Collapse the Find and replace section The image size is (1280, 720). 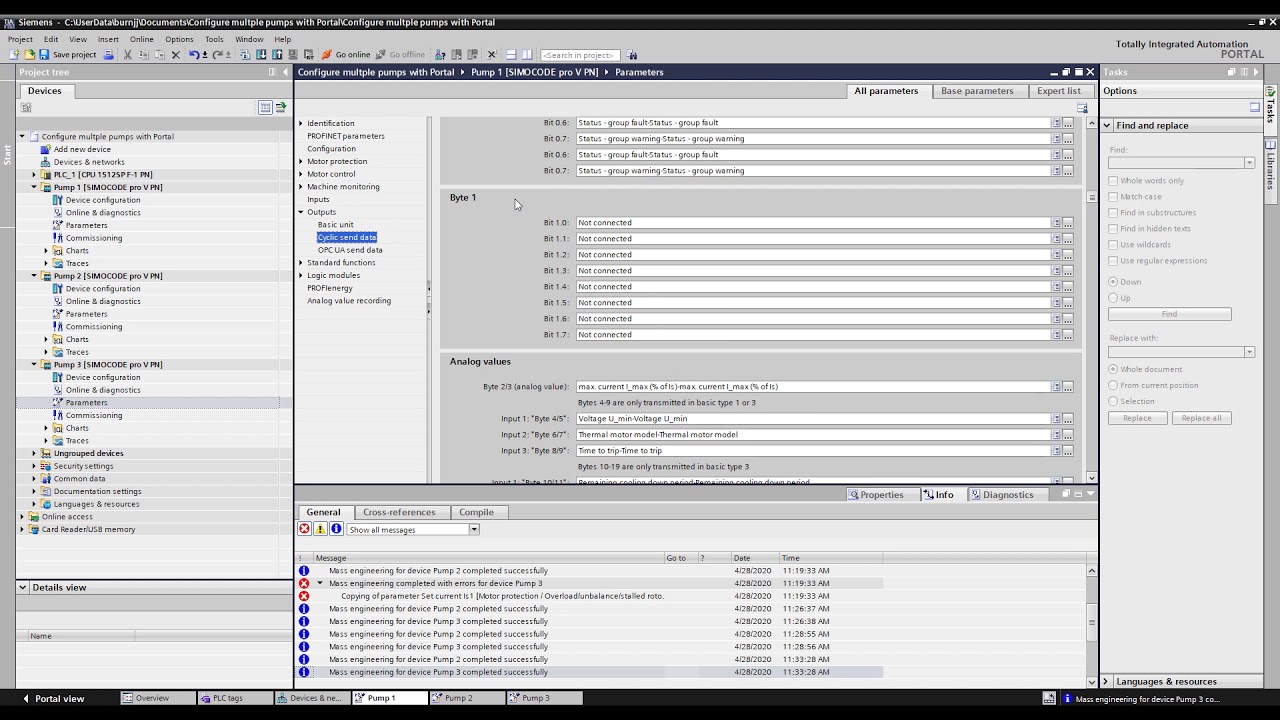(x=1107, y=125)
